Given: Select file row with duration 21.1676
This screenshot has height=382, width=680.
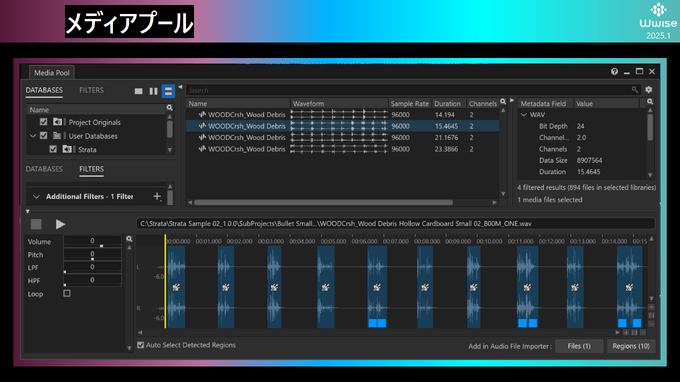Looking at the screenshot, I should click(x=342, y=137).
